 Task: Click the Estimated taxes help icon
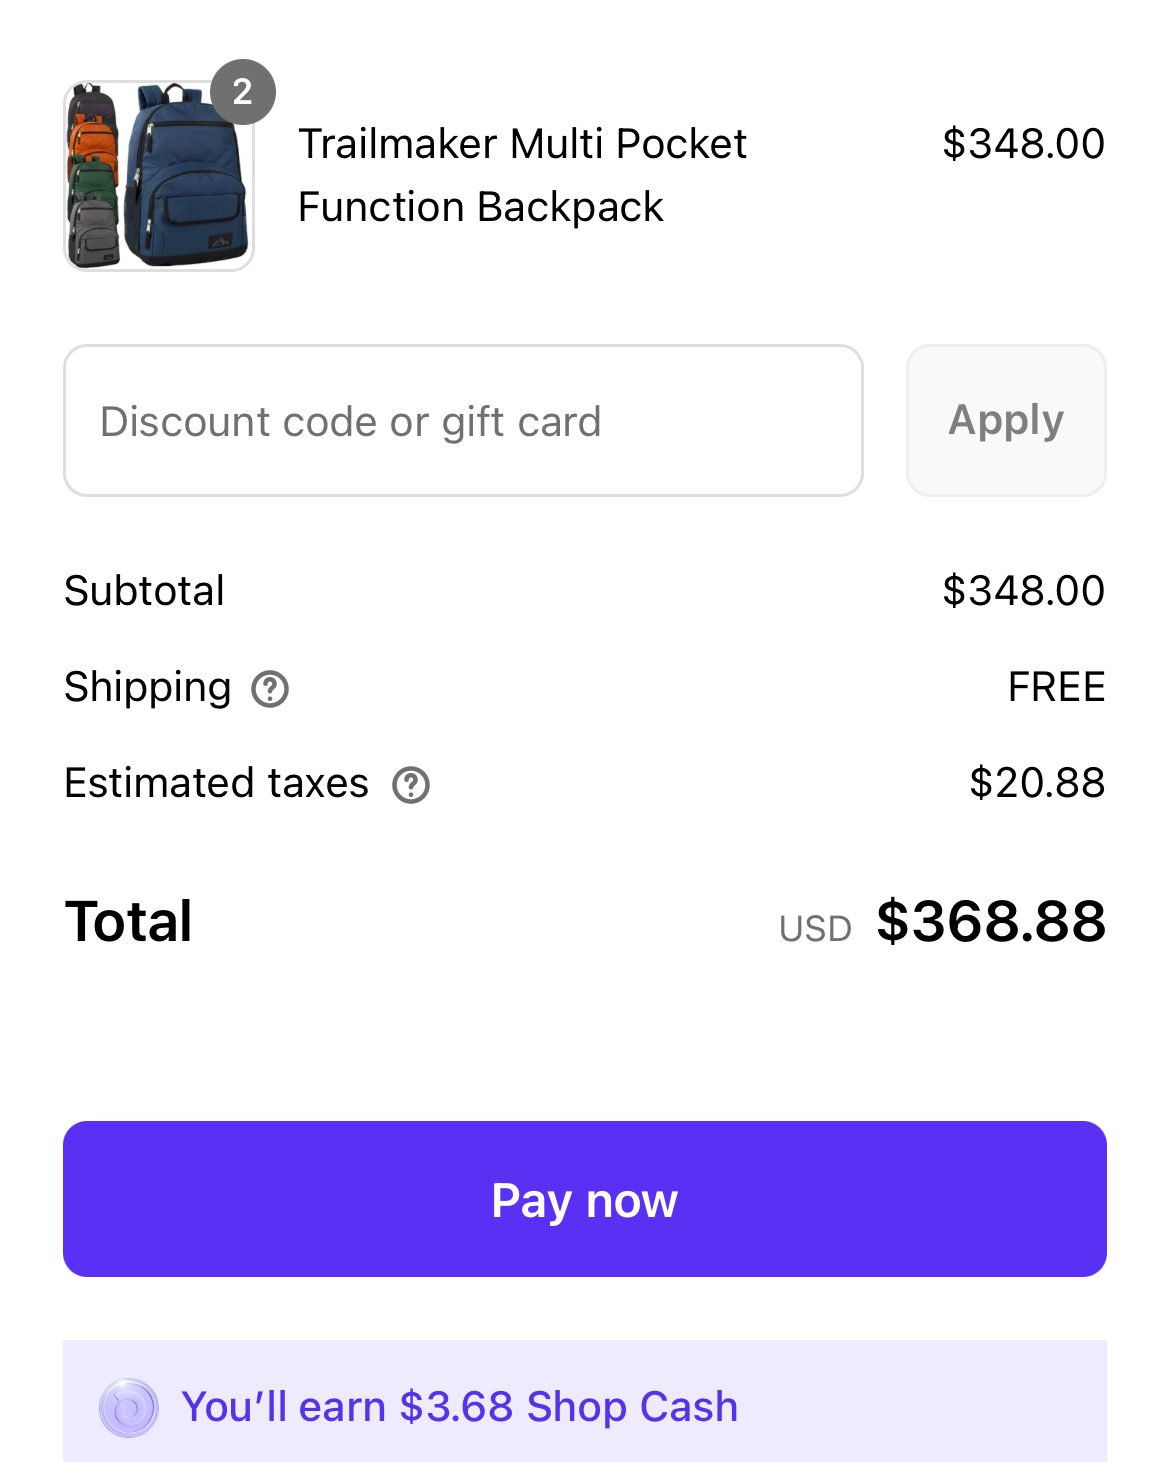click(411, 785)
